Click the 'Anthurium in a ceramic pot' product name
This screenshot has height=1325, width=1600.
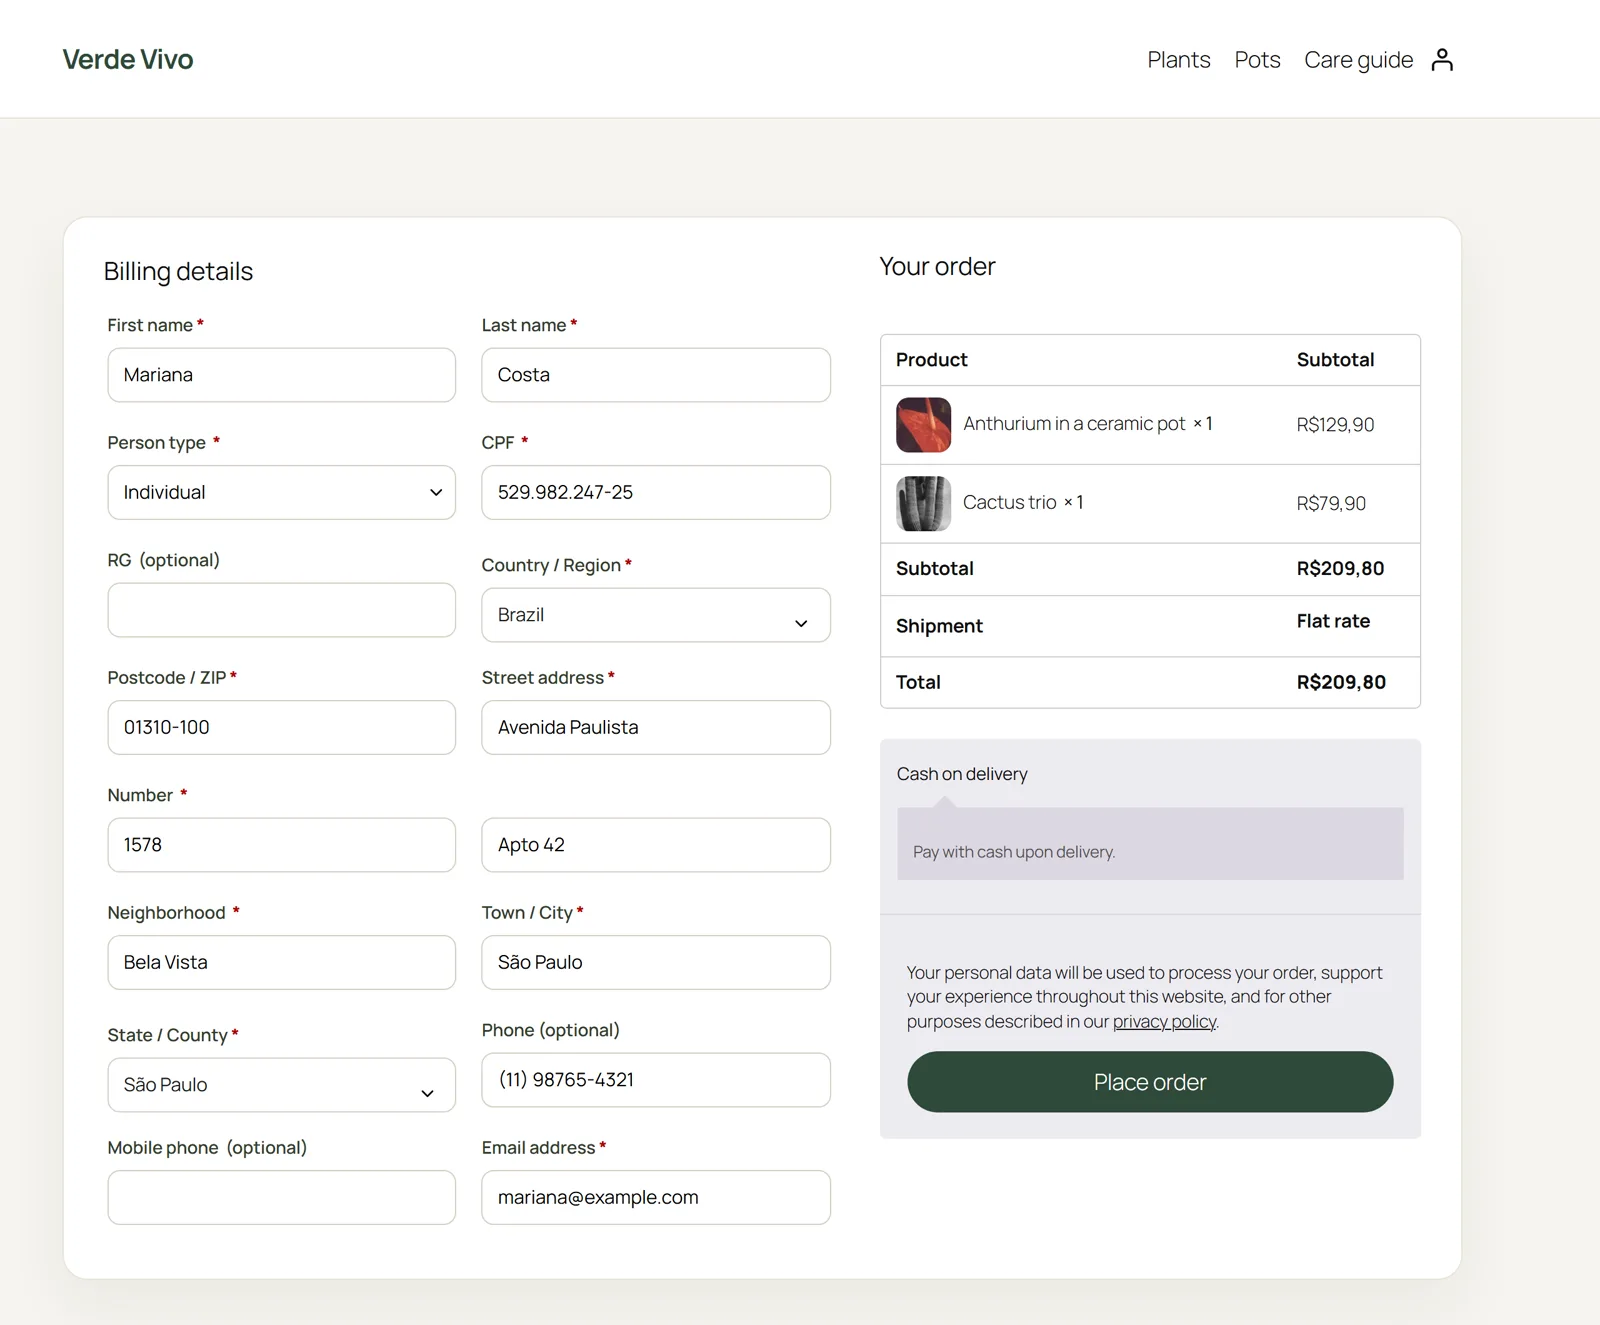tap(1074, 424)
